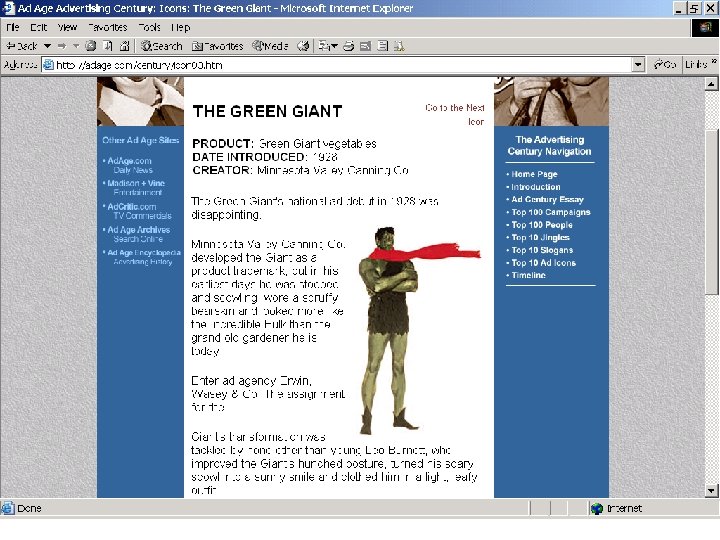720x540 pixels.
Task: Click the PRODUCT label text
Action: coord(223,144)
